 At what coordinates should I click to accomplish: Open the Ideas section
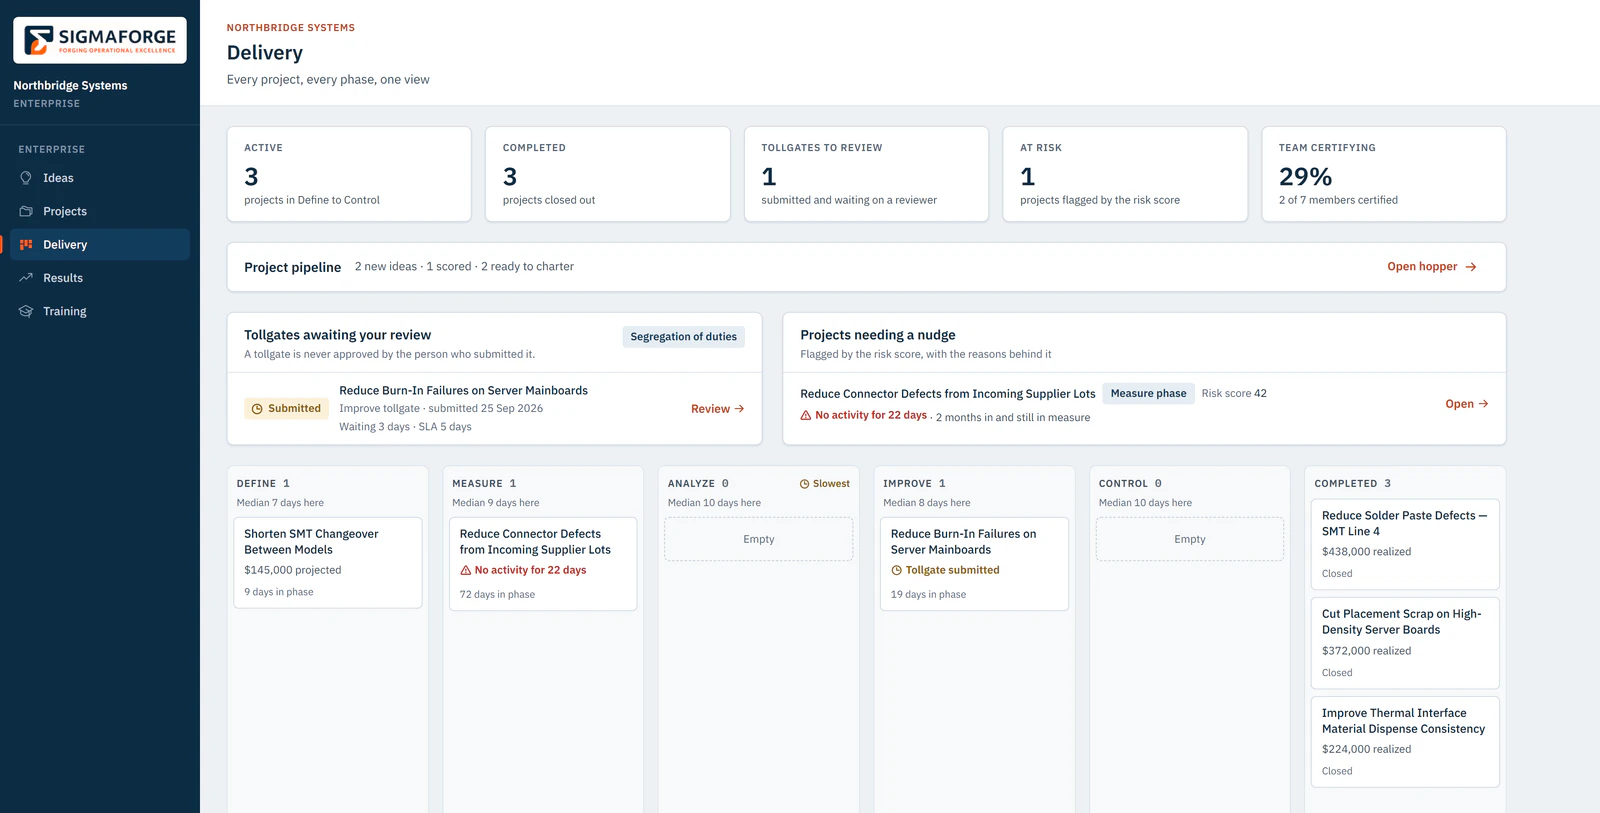100,178
